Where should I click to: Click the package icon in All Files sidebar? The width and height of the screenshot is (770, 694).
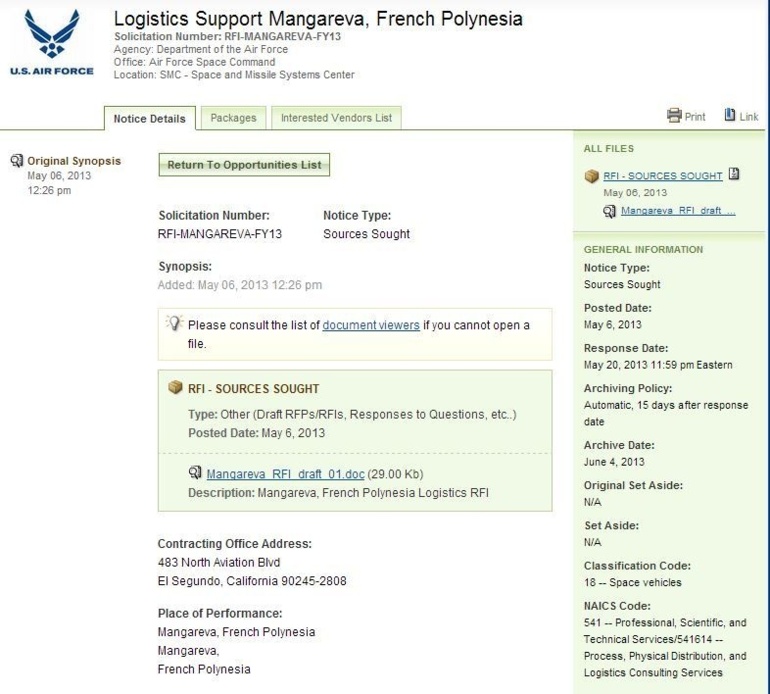[592, 176]
